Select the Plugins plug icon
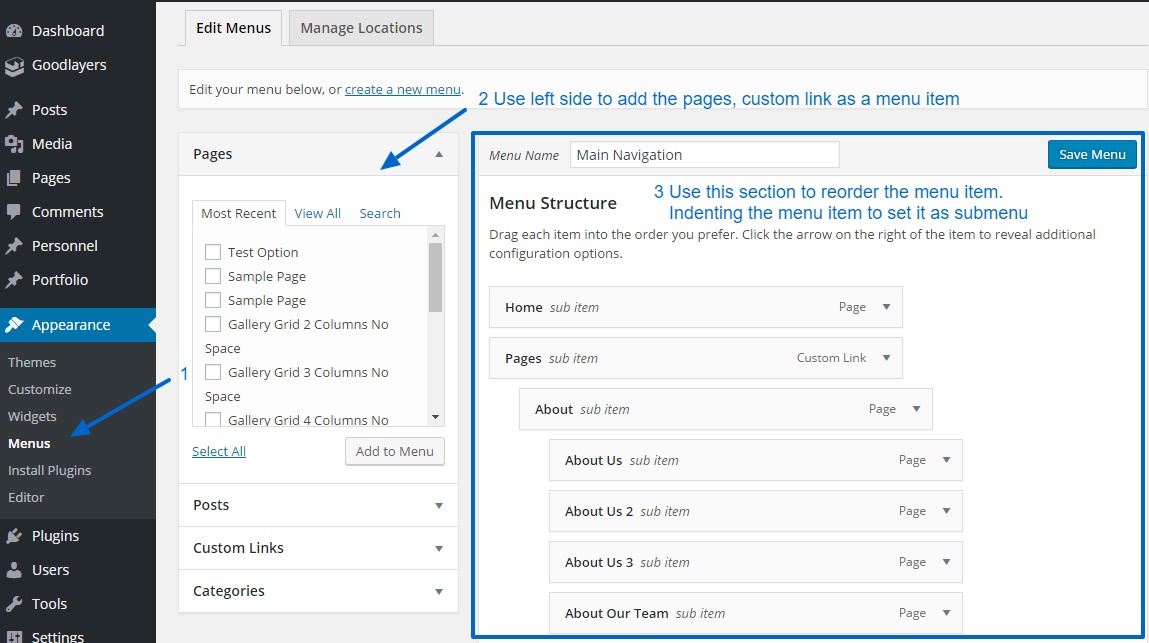Image resolution: width=1149 pixels, height=643 pixels. click(14, 536)
